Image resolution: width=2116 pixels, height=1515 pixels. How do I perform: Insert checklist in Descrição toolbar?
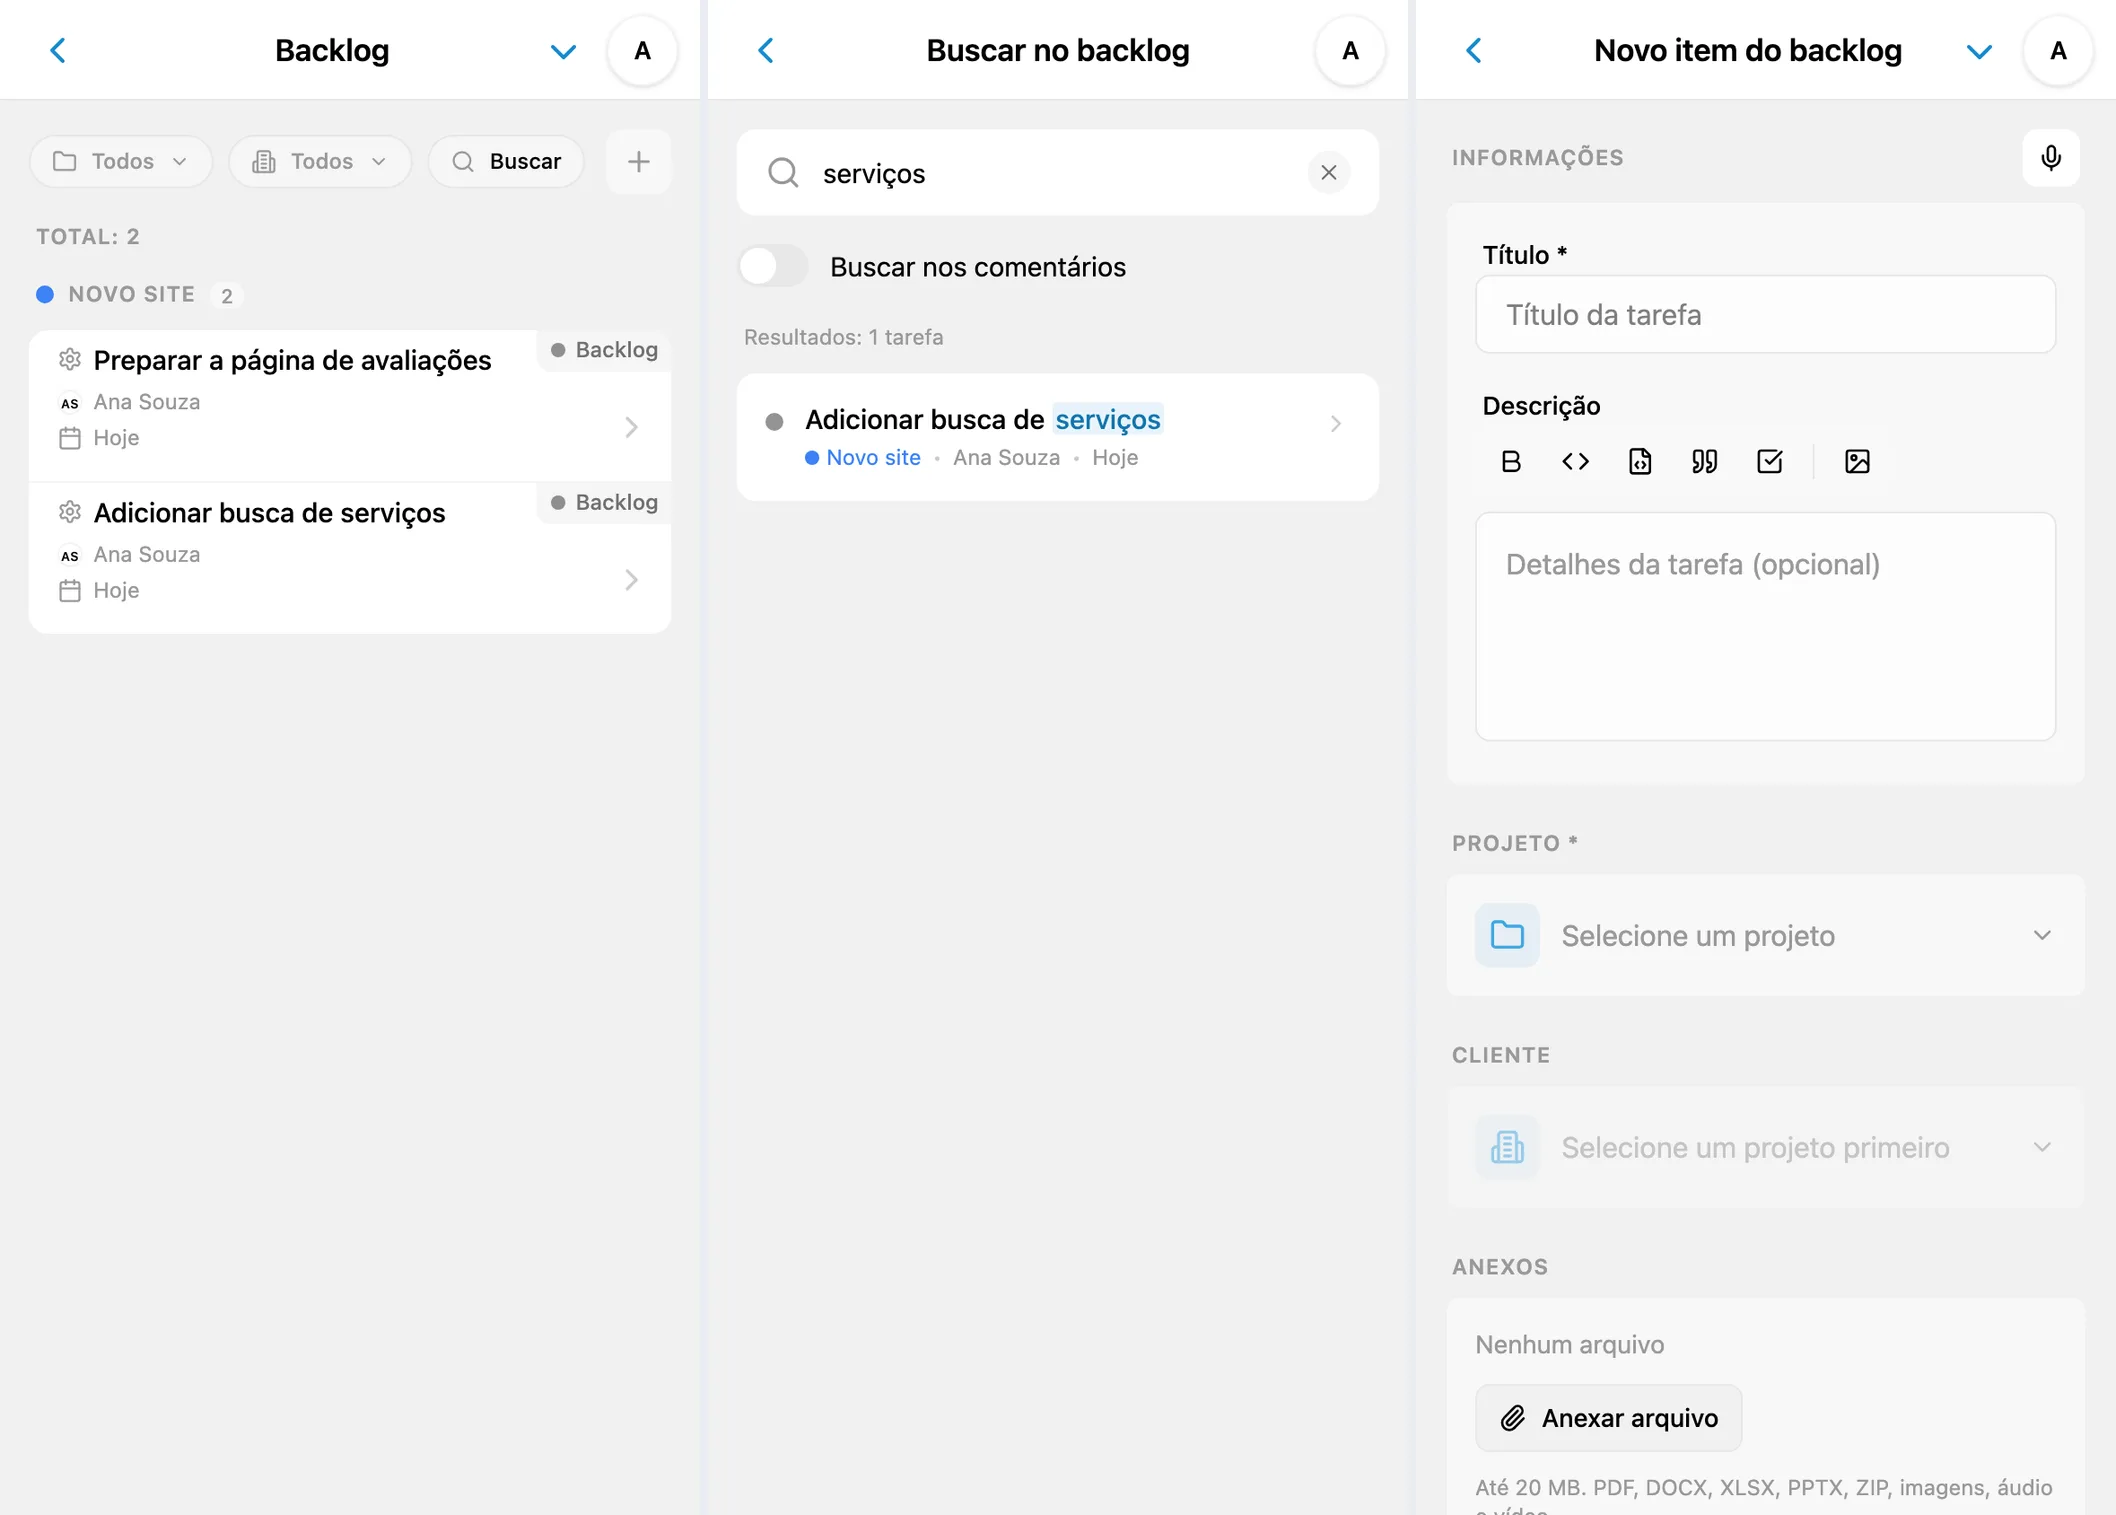pos(1770,462)
